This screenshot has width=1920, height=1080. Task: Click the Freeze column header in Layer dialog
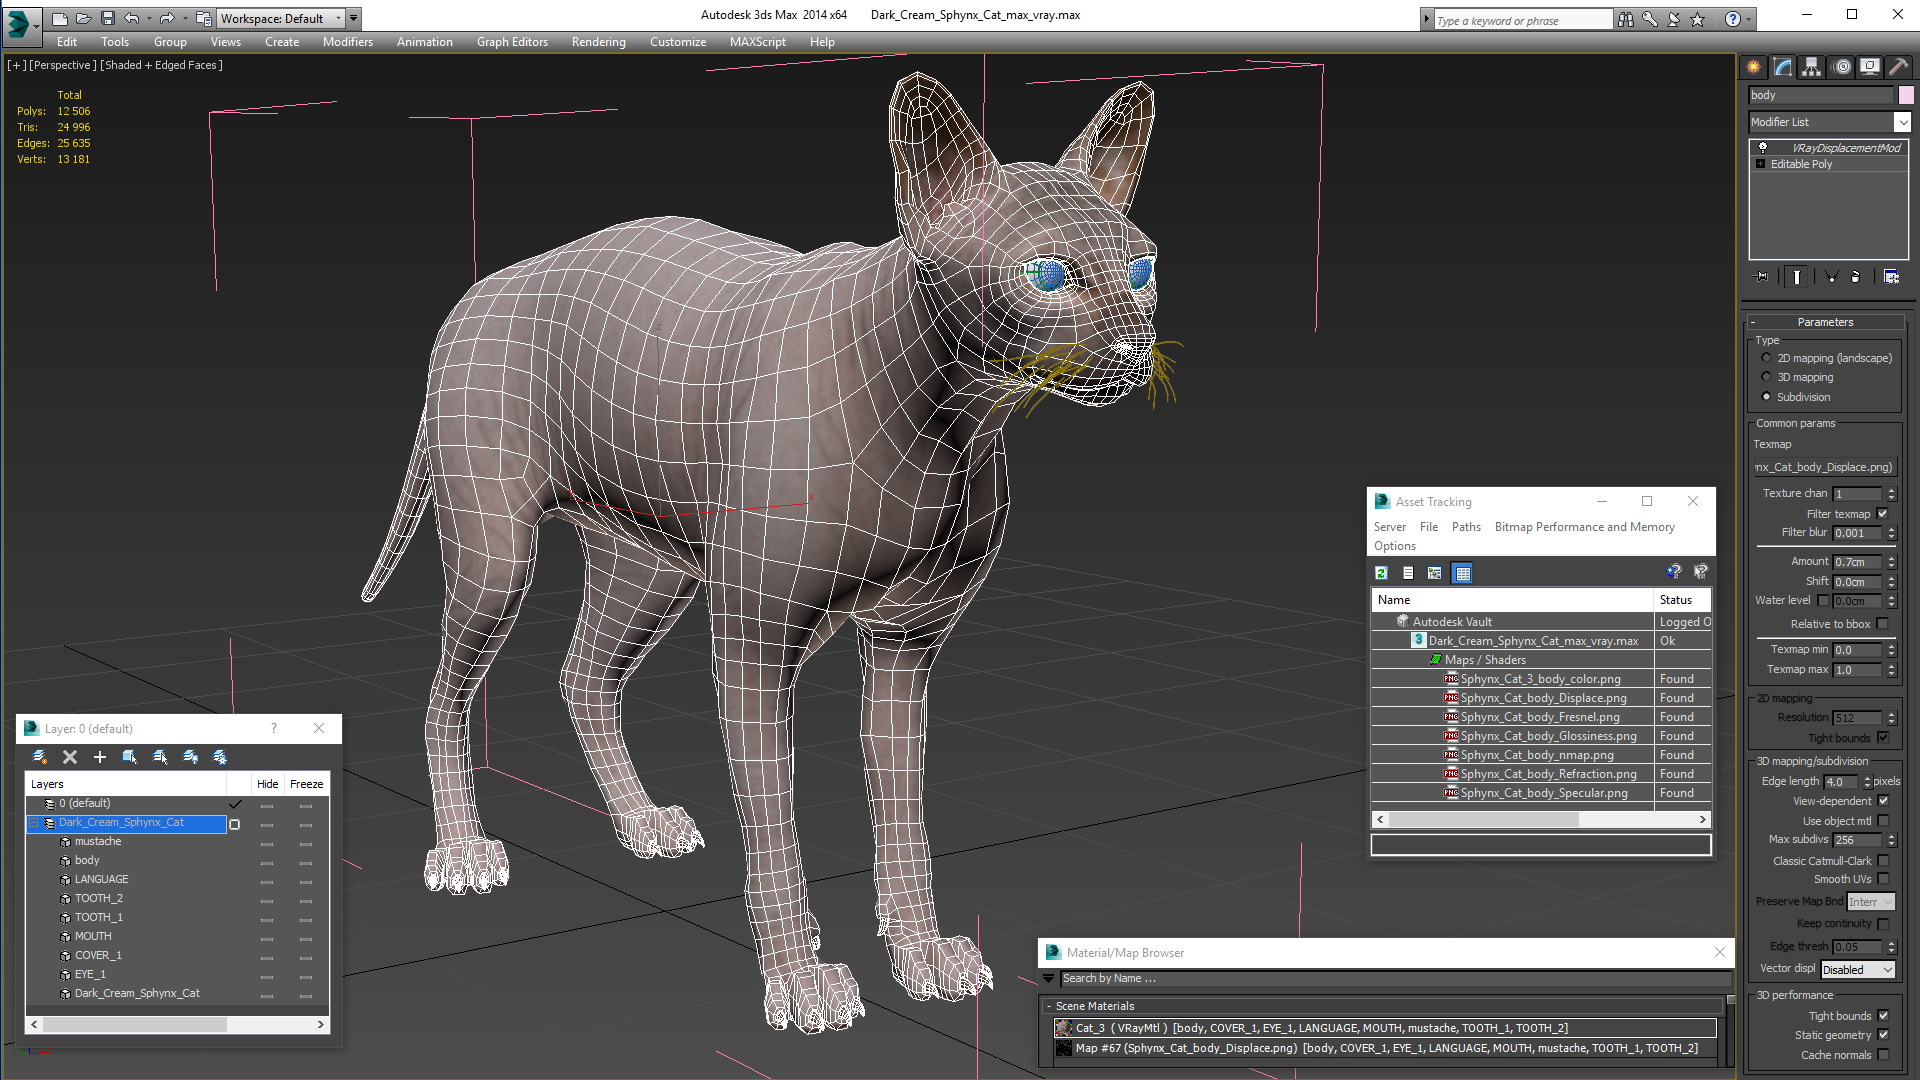click(x=306, y=784)
